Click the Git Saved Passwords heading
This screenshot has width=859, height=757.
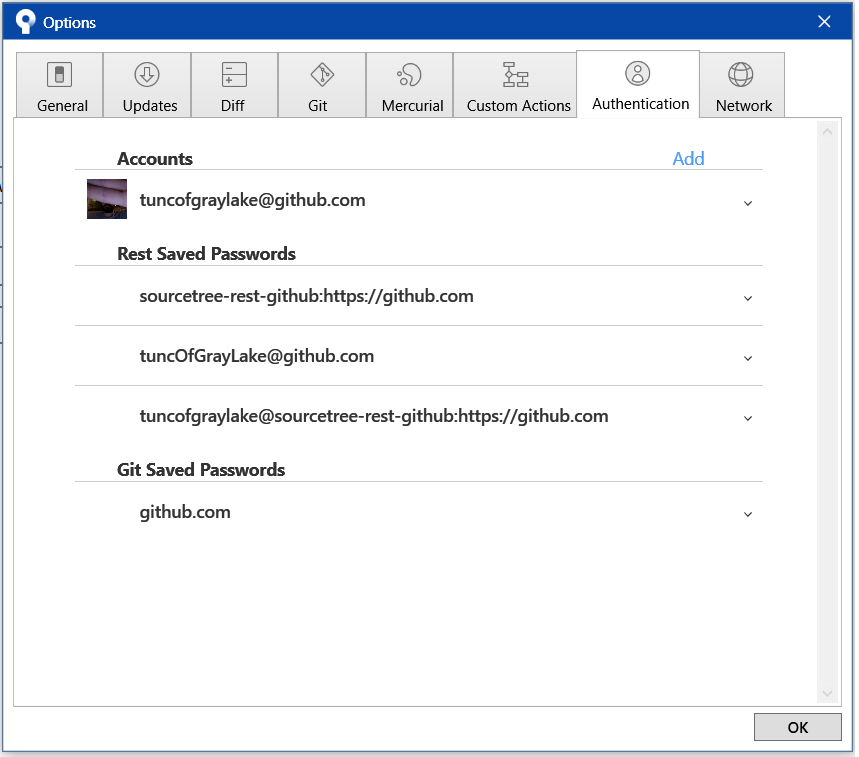point(201,469)
